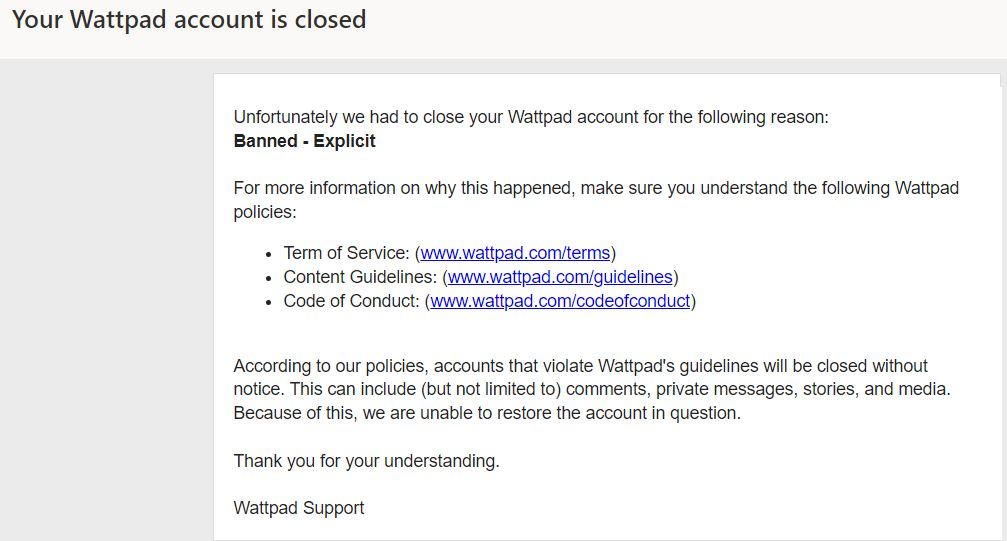Open the www.wattpad.com/guidelines link
This screenshot has width=1007, height=541.
561,277
